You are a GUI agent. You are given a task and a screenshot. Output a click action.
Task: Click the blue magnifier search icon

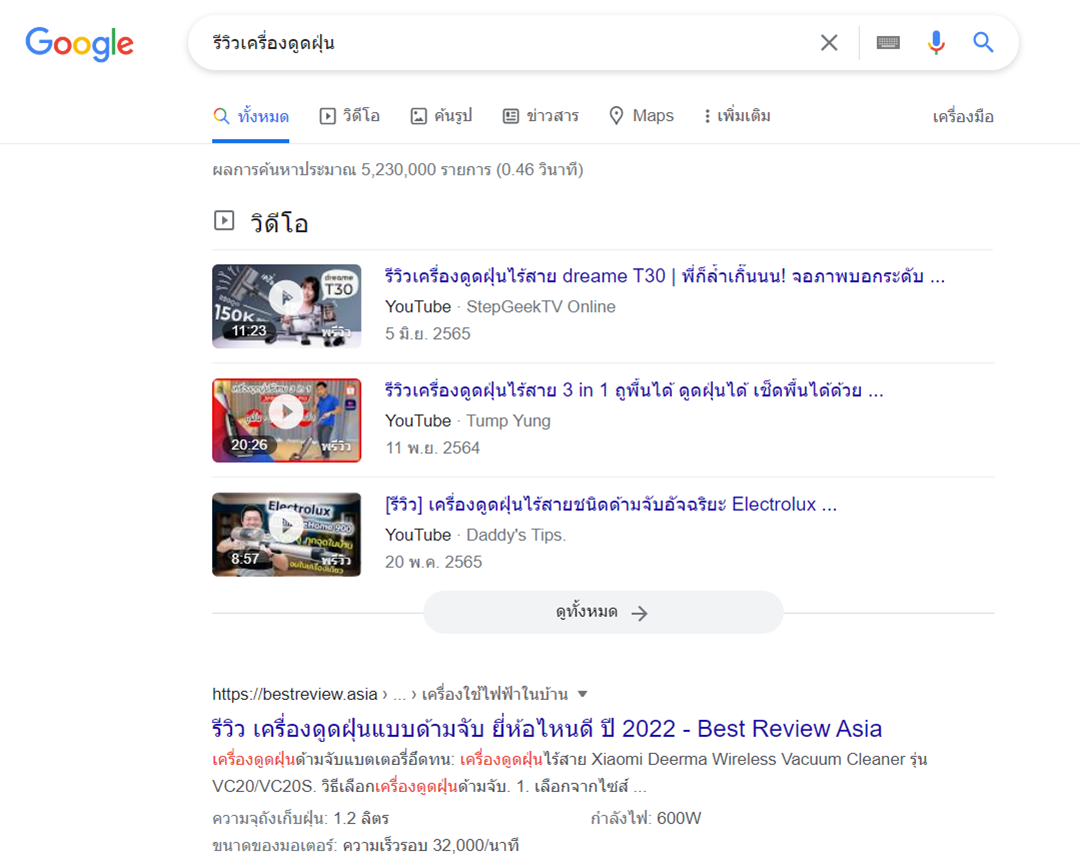click(983, 43)
